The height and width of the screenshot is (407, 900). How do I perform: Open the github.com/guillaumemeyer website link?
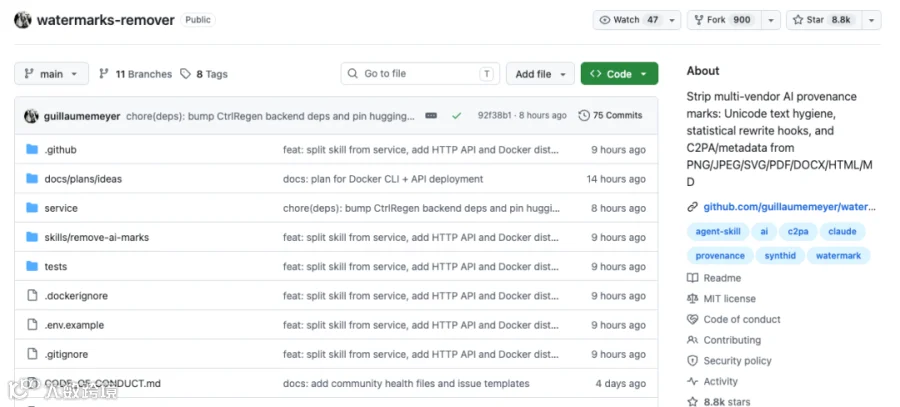[789, 207]
